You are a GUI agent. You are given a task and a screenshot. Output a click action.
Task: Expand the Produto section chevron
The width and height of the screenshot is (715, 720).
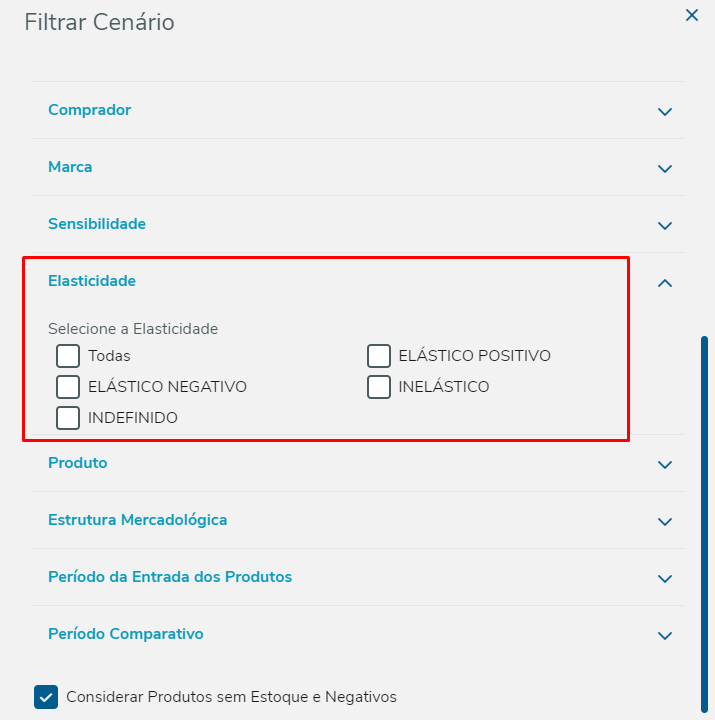(665, 464)
